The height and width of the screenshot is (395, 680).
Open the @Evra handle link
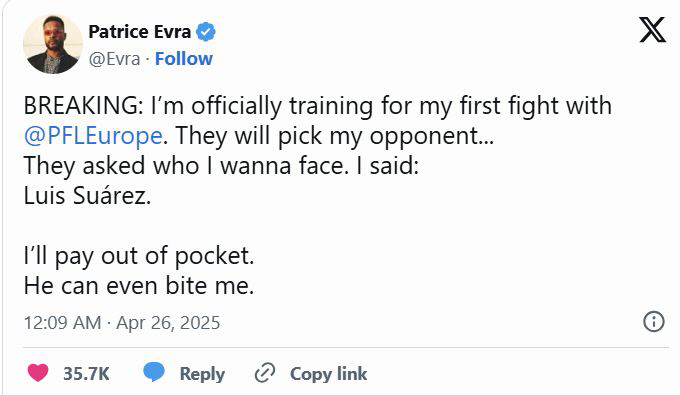[114, 59]
